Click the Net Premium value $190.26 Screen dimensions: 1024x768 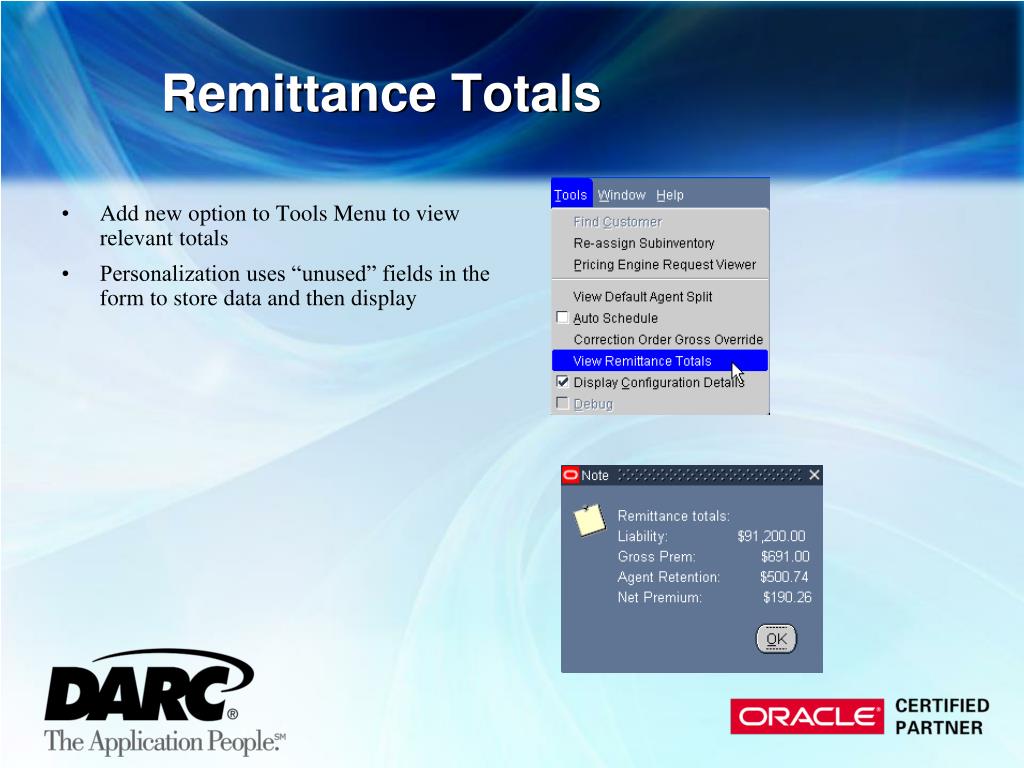tap(787, 597)
